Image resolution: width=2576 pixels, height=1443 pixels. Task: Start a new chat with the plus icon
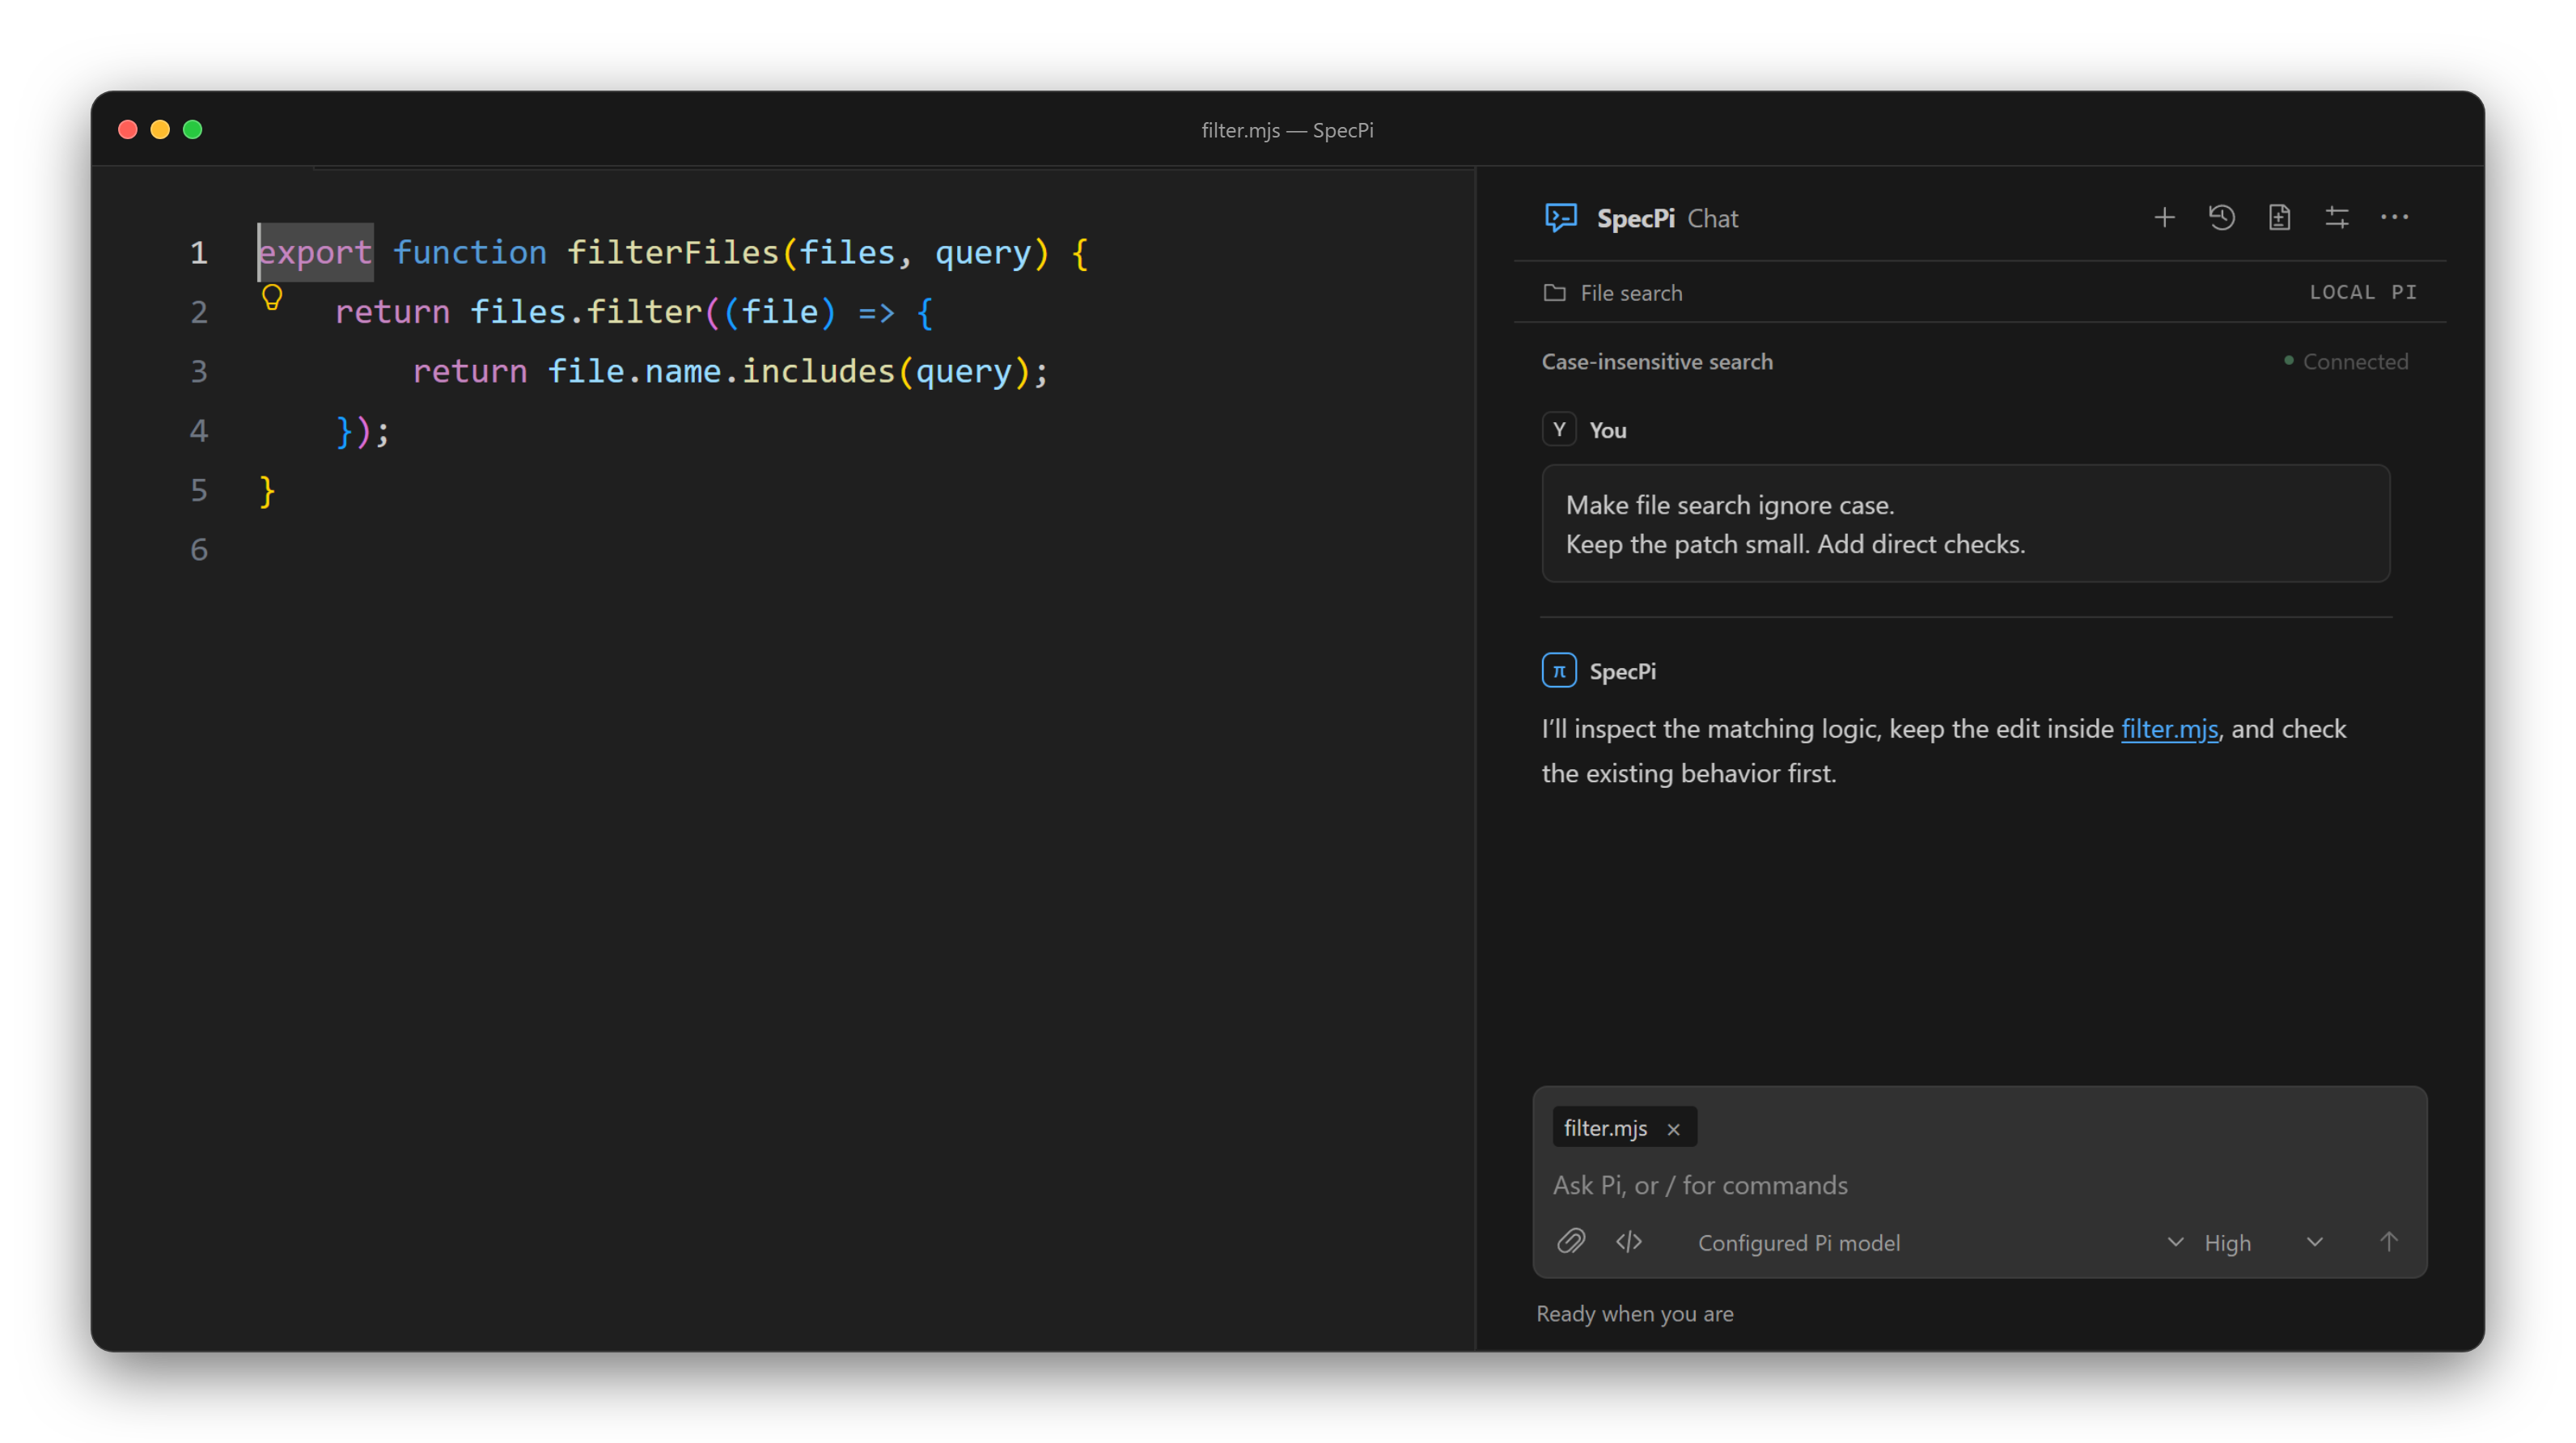(2164, 217)
